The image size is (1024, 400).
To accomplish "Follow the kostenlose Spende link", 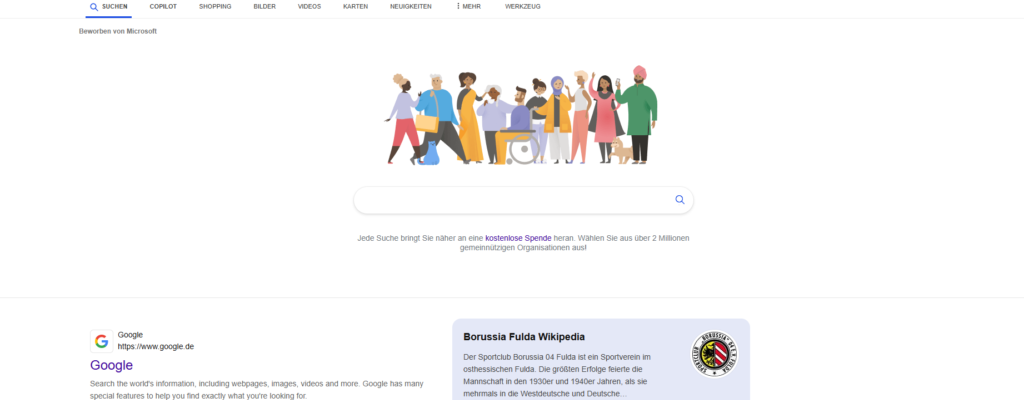I will [518, 238].
